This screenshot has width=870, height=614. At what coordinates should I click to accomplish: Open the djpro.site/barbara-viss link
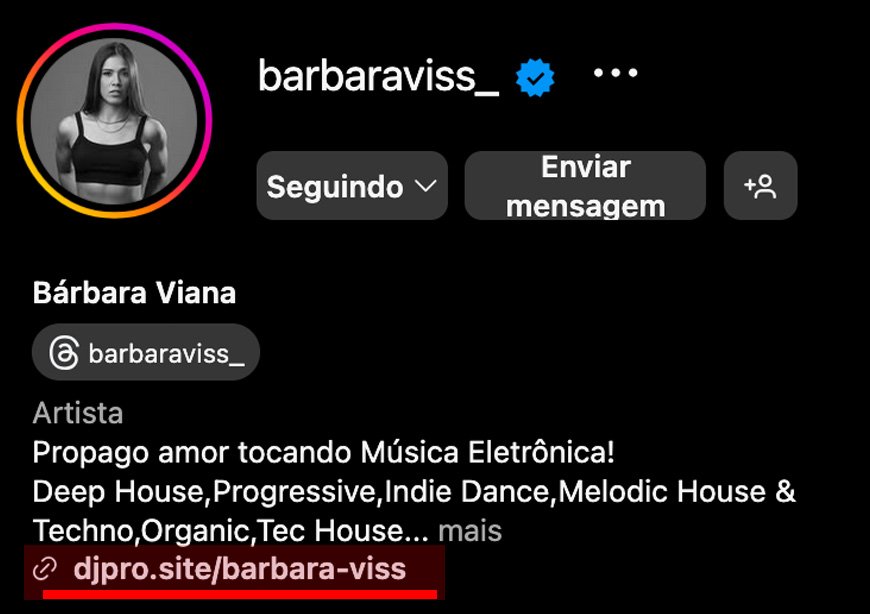240,569
